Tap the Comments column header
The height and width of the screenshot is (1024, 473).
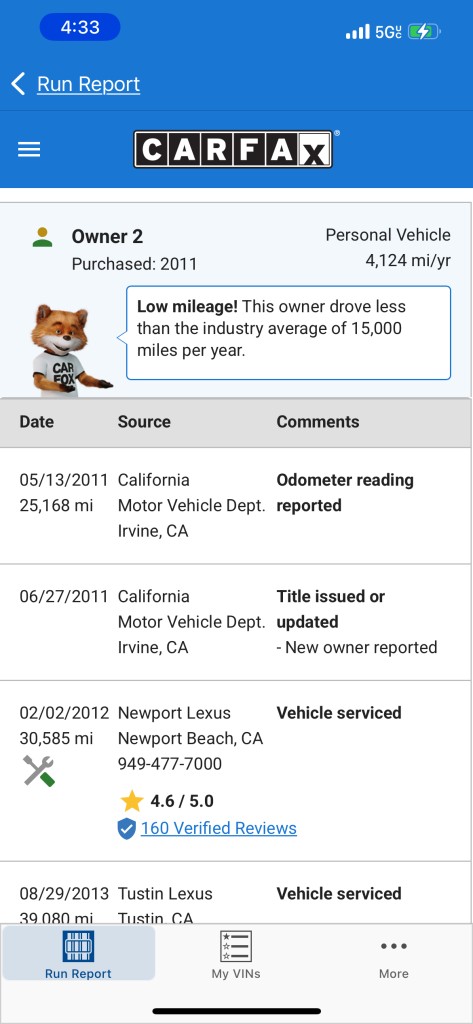pos(318,422)
